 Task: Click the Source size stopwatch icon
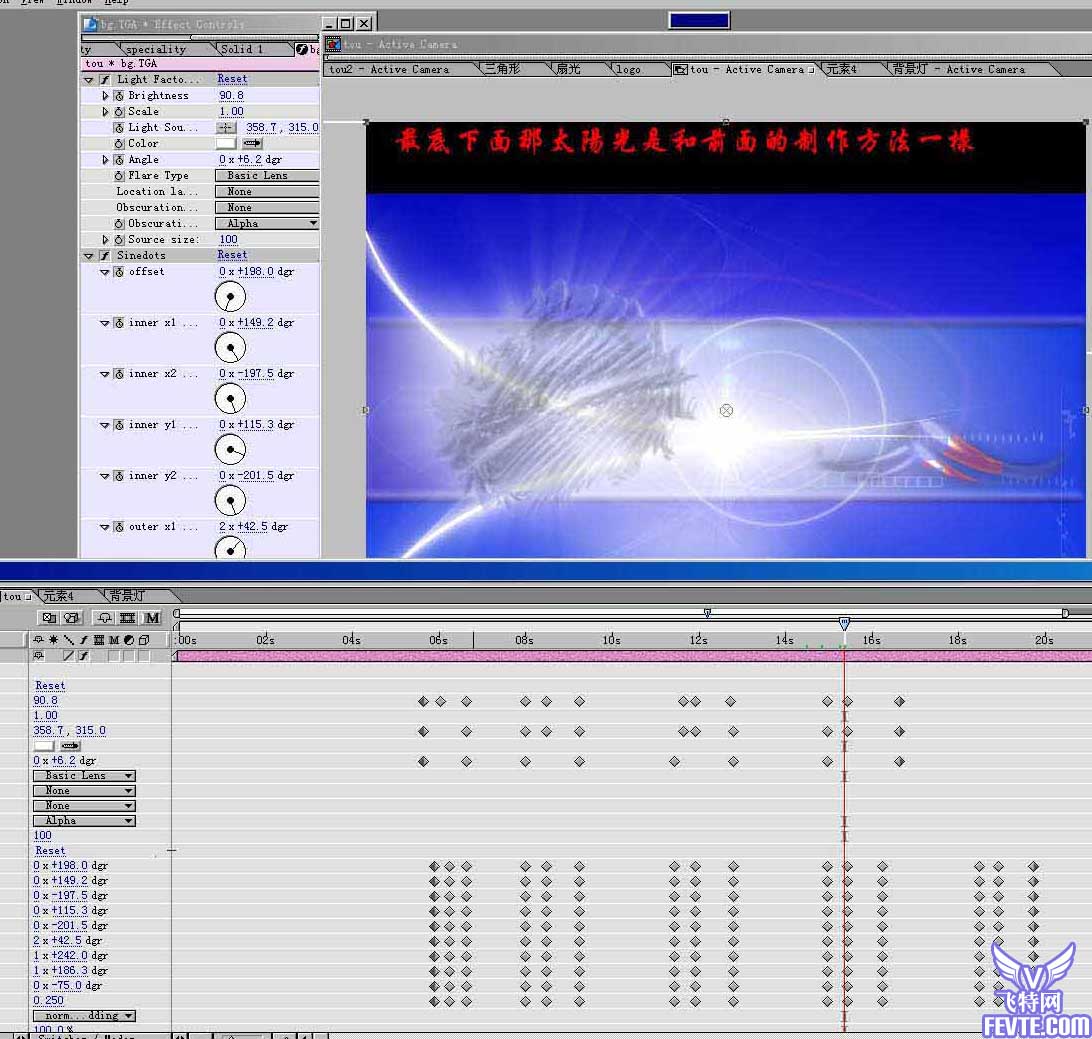point(119,240)
